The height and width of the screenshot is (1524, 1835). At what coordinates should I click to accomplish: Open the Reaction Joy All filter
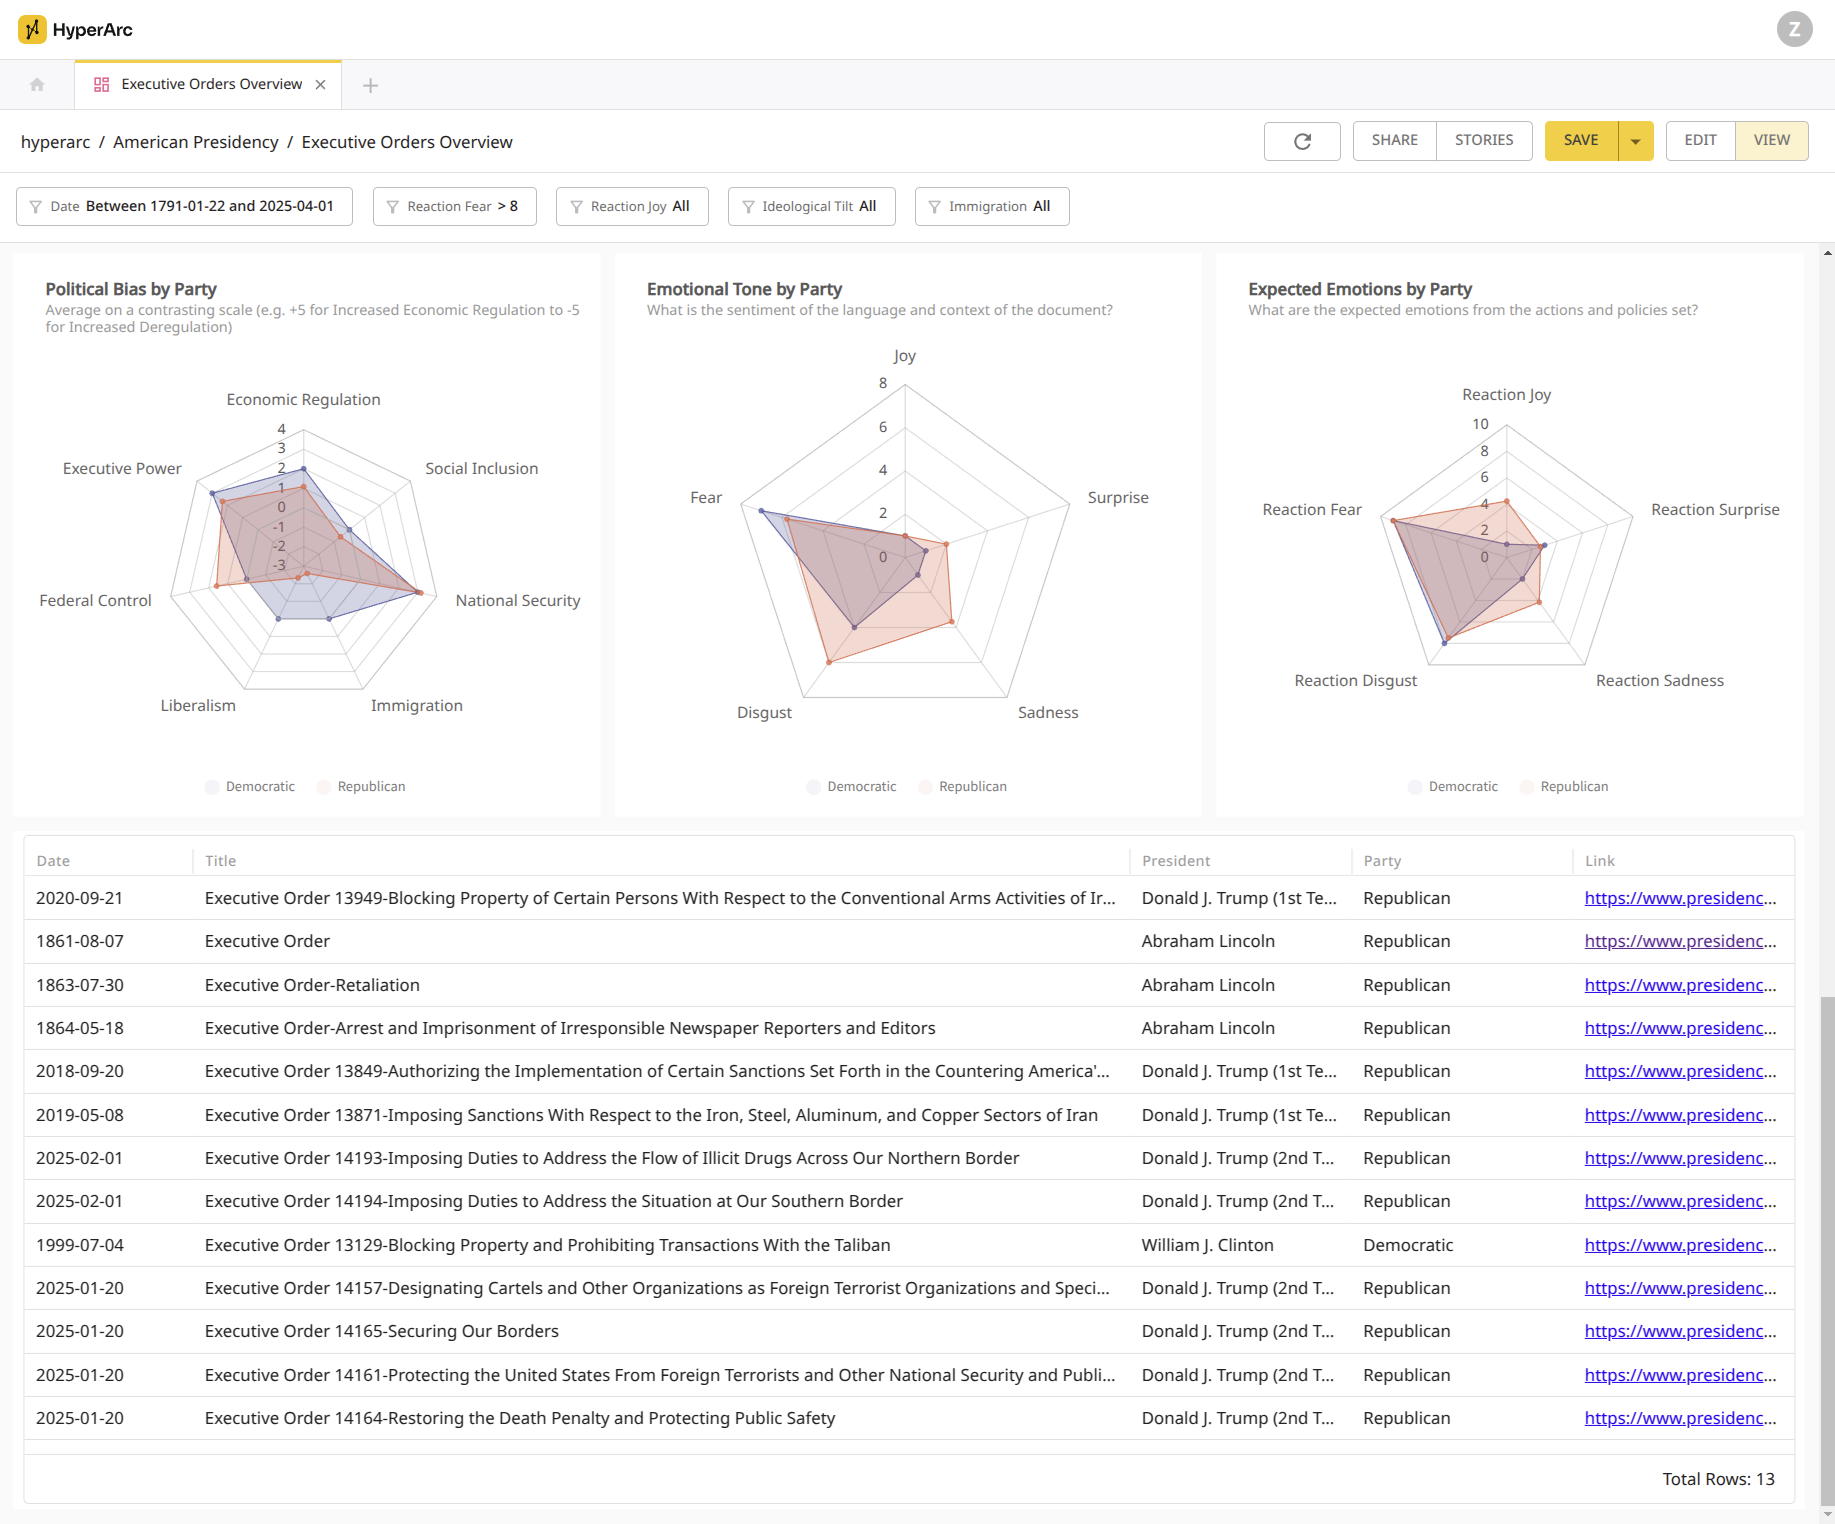[632, 207]
